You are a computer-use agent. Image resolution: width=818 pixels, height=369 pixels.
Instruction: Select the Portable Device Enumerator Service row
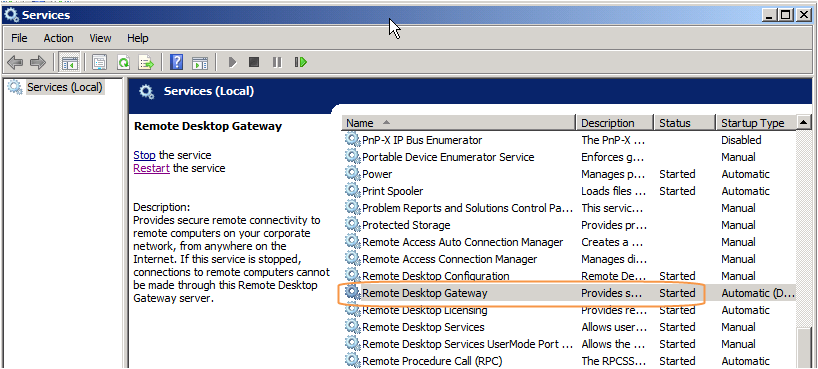pos(570,157)
